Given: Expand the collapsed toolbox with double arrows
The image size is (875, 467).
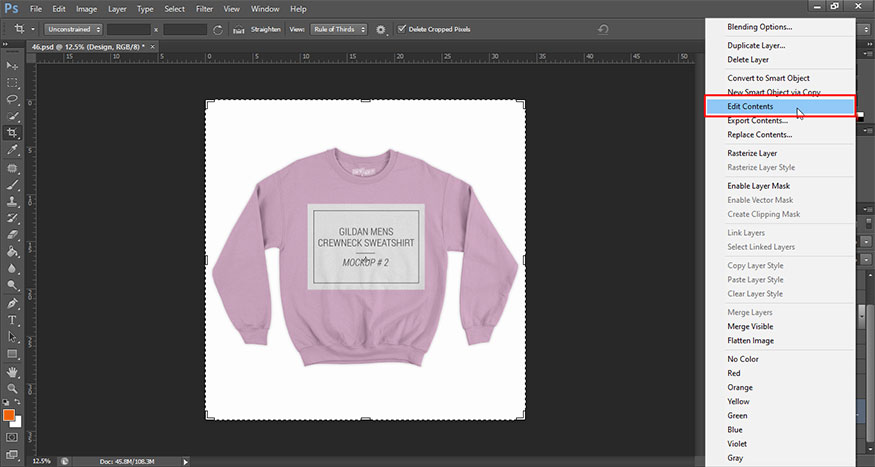Looking at the screenshot, I should pyautogui.click(x=6, y=45).
